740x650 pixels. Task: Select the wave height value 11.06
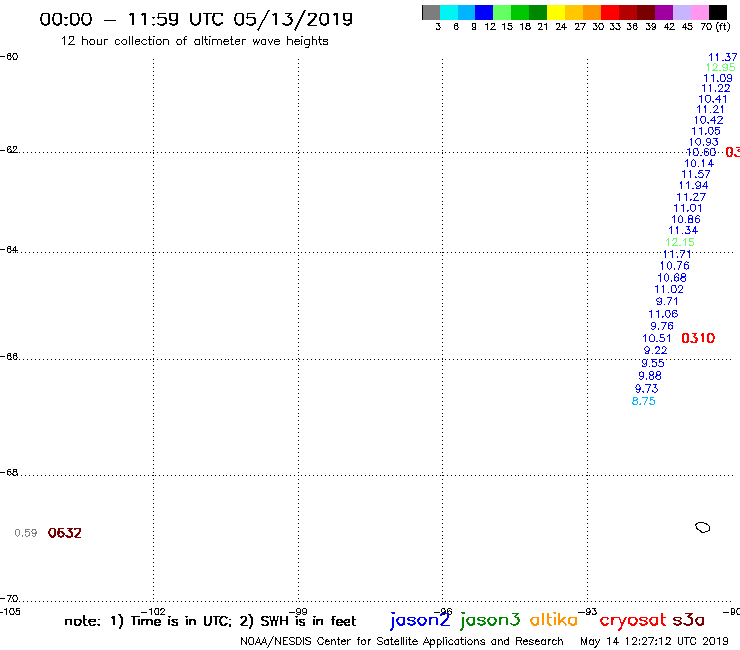663,314
